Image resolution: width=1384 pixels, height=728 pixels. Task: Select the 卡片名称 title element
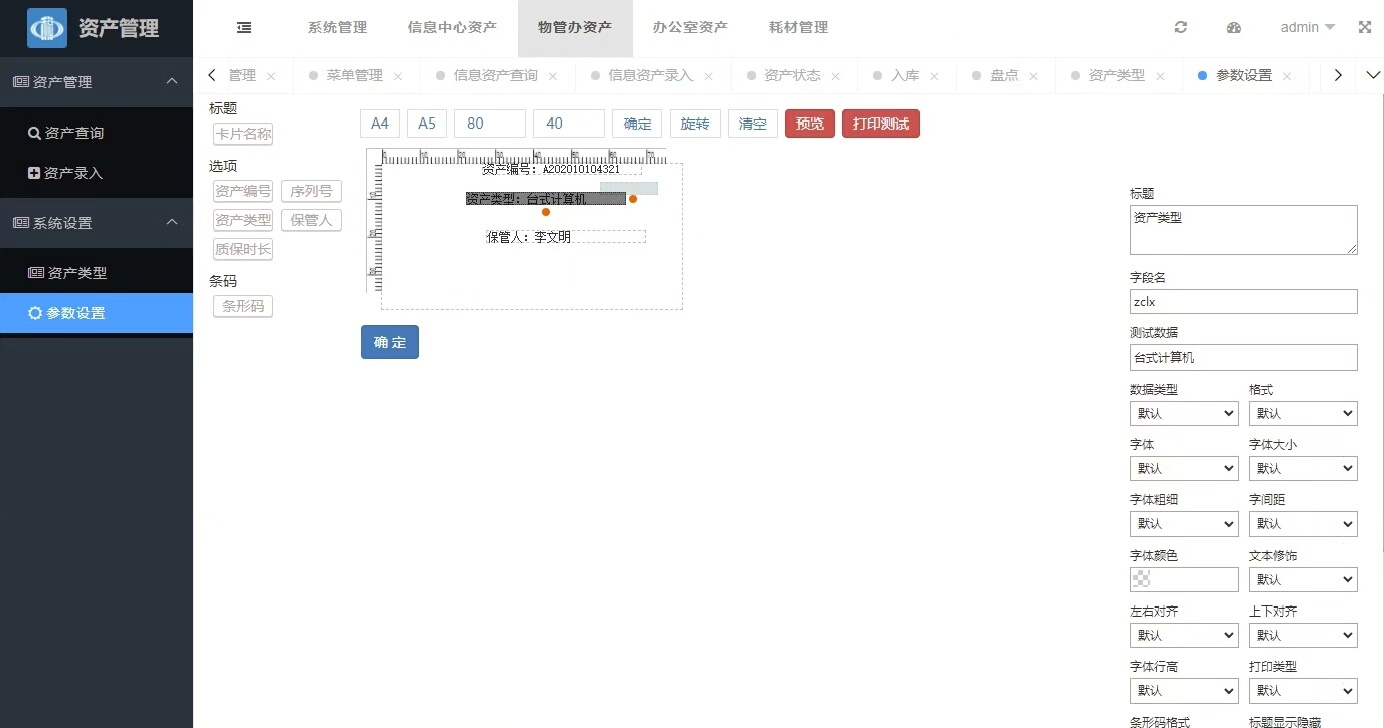(x=243, y=134)
